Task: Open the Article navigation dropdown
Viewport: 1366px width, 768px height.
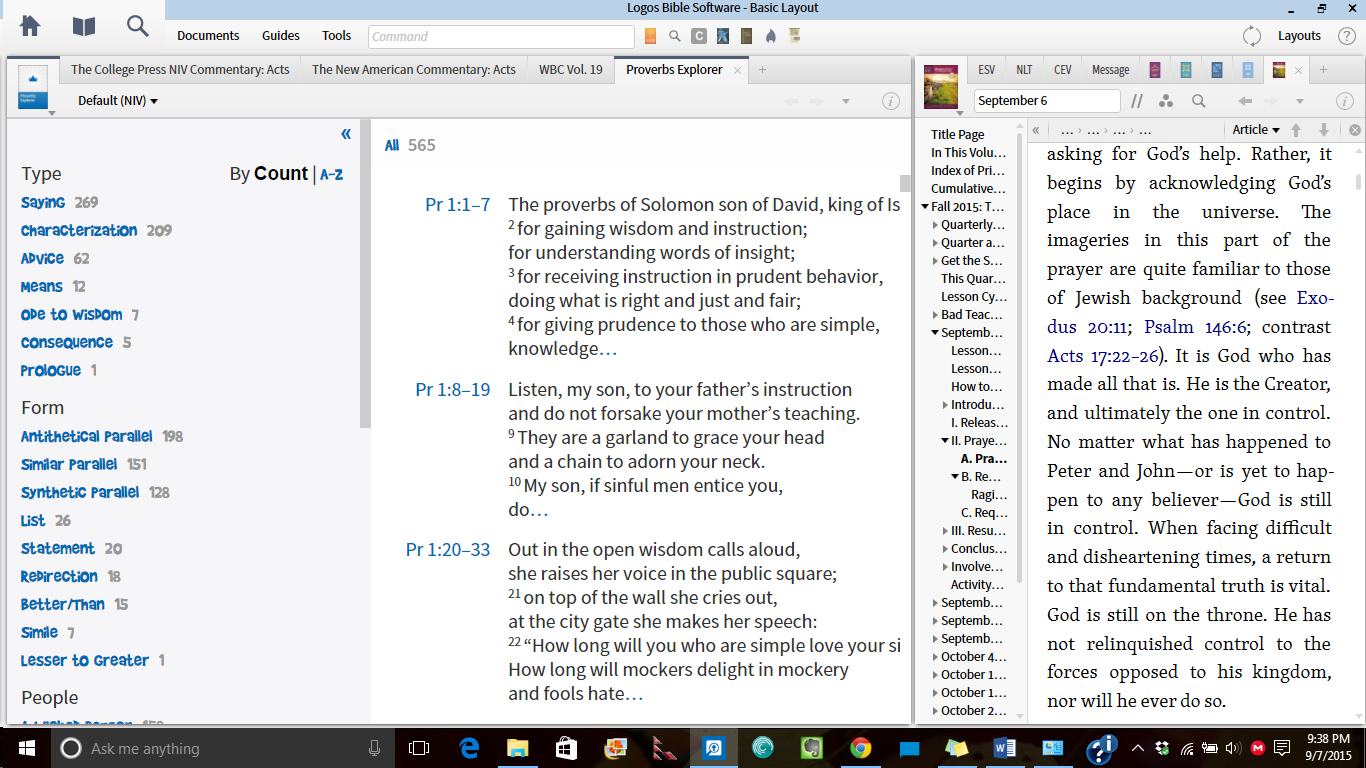Action: pyautogui.click(x=1256, y=130)
